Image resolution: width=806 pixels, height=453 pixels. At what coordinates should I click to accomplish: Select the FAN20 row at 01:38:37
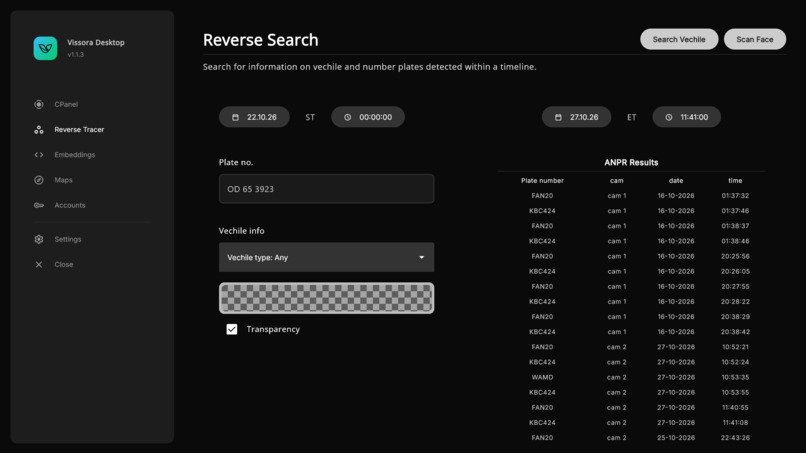(631, 226)
